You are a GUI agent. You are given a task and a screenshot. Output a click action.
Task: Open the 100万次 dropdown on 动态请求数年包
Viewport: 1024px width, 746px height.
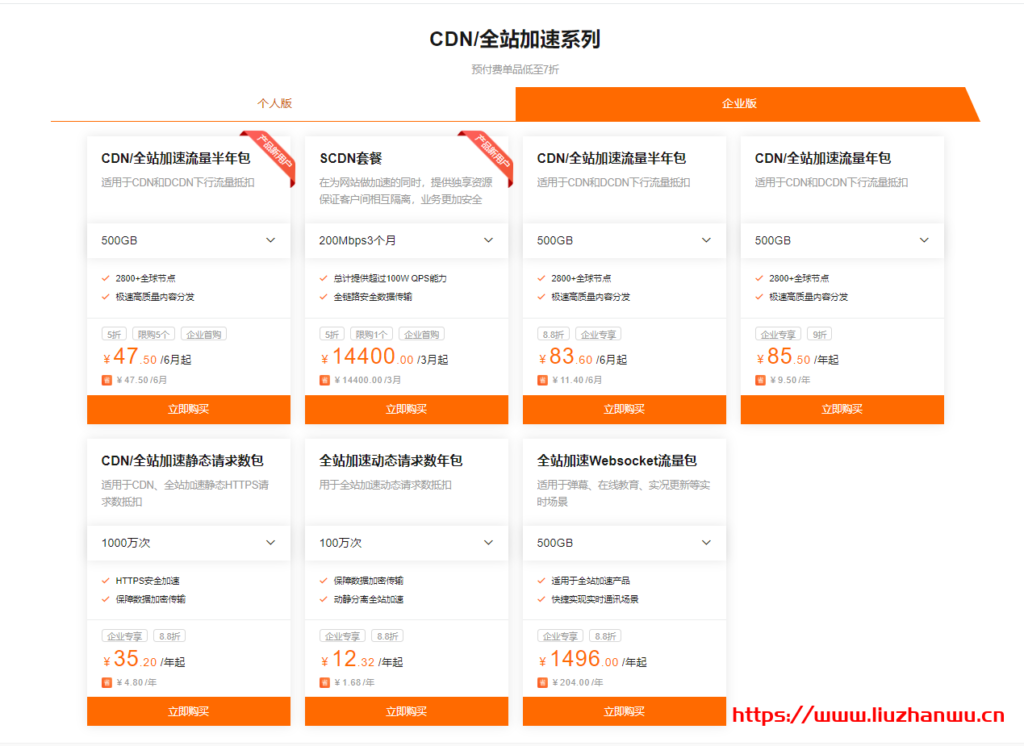[406, 543]
